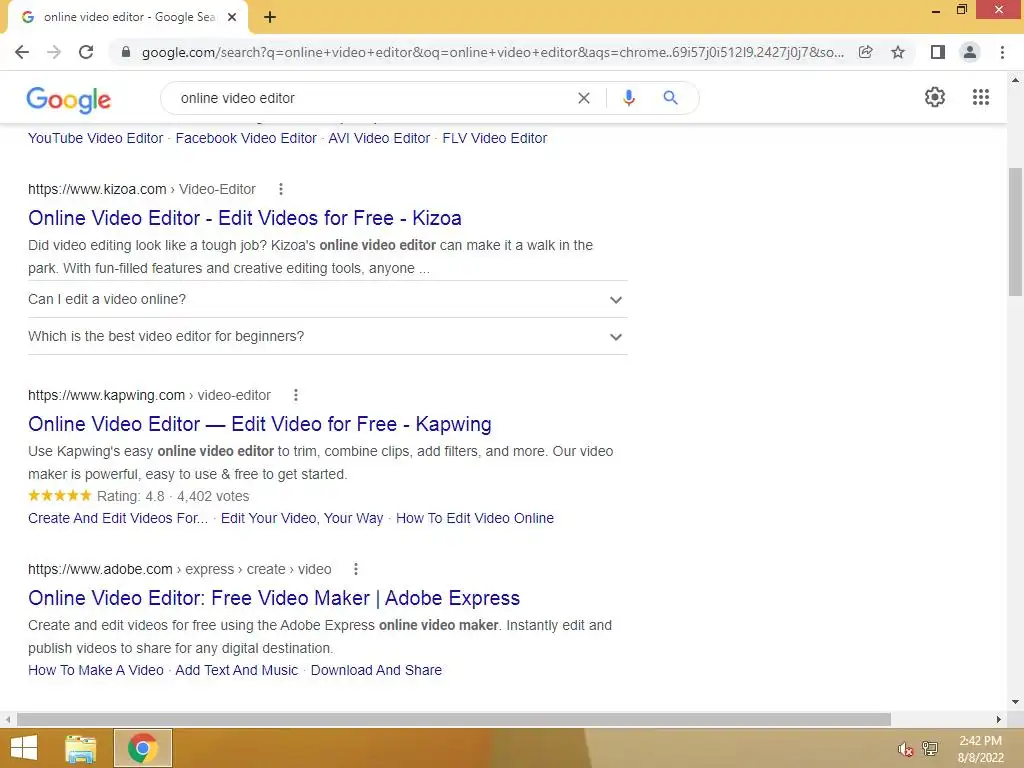1024x768 pixels.
Task: Click the Kizoa URL breadcrumb text
Action: 142,189
